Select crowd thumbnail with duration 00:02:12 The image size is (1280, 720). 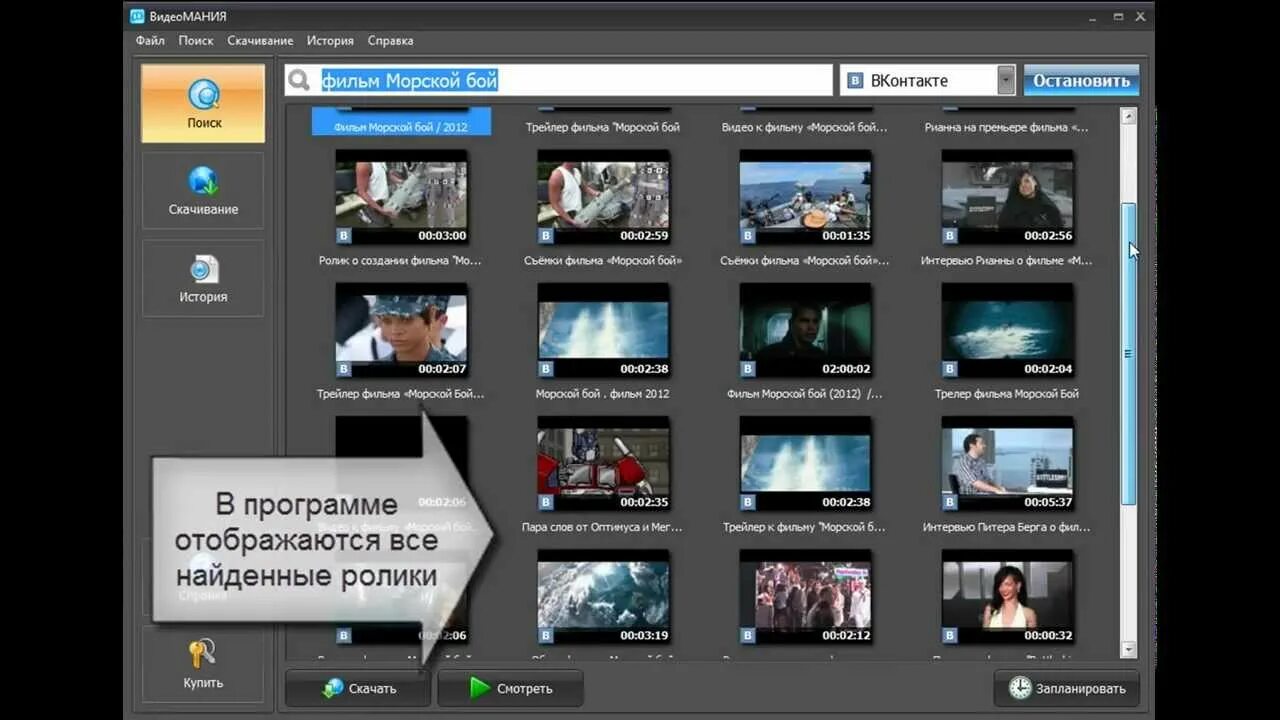coord(805,597)
